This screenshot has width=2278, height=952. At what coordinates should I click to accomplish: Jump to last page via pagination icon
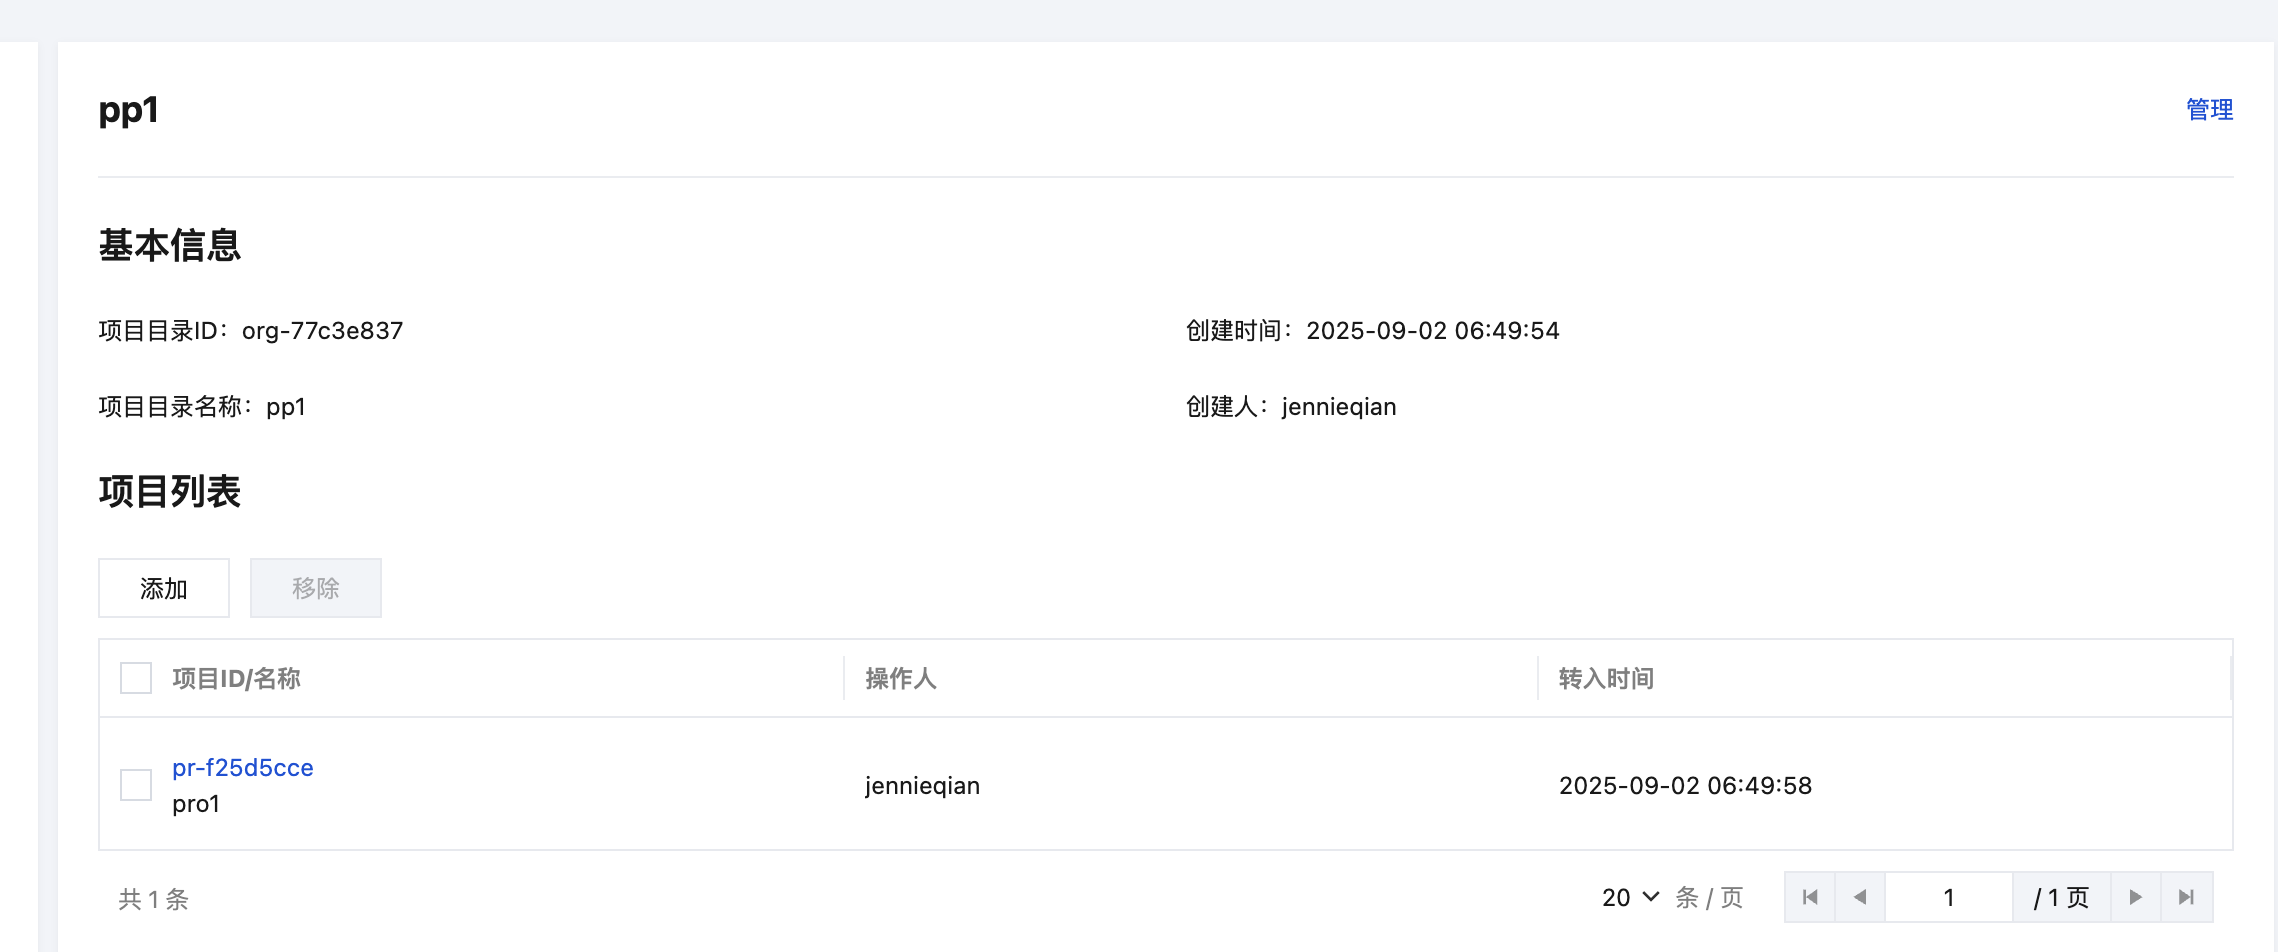pyautogui.click(x=2186, y=897)
